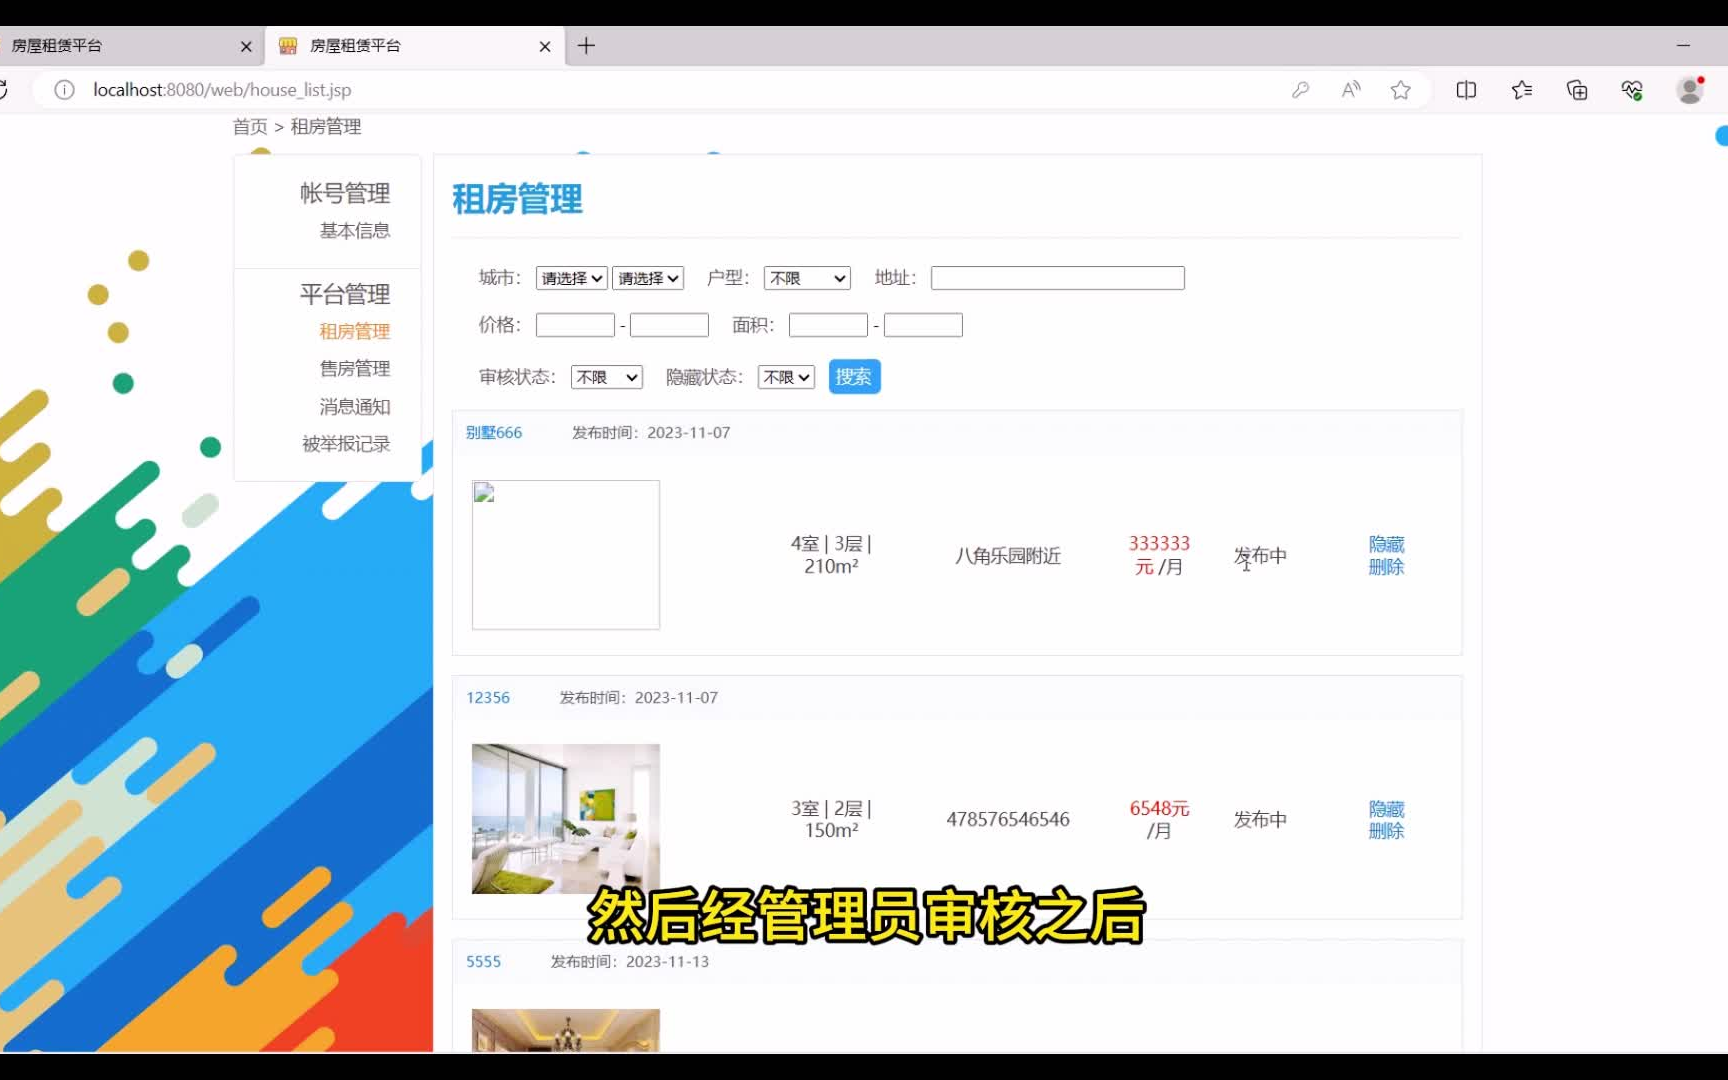Open the collections icon

[x=1577, y=90]
